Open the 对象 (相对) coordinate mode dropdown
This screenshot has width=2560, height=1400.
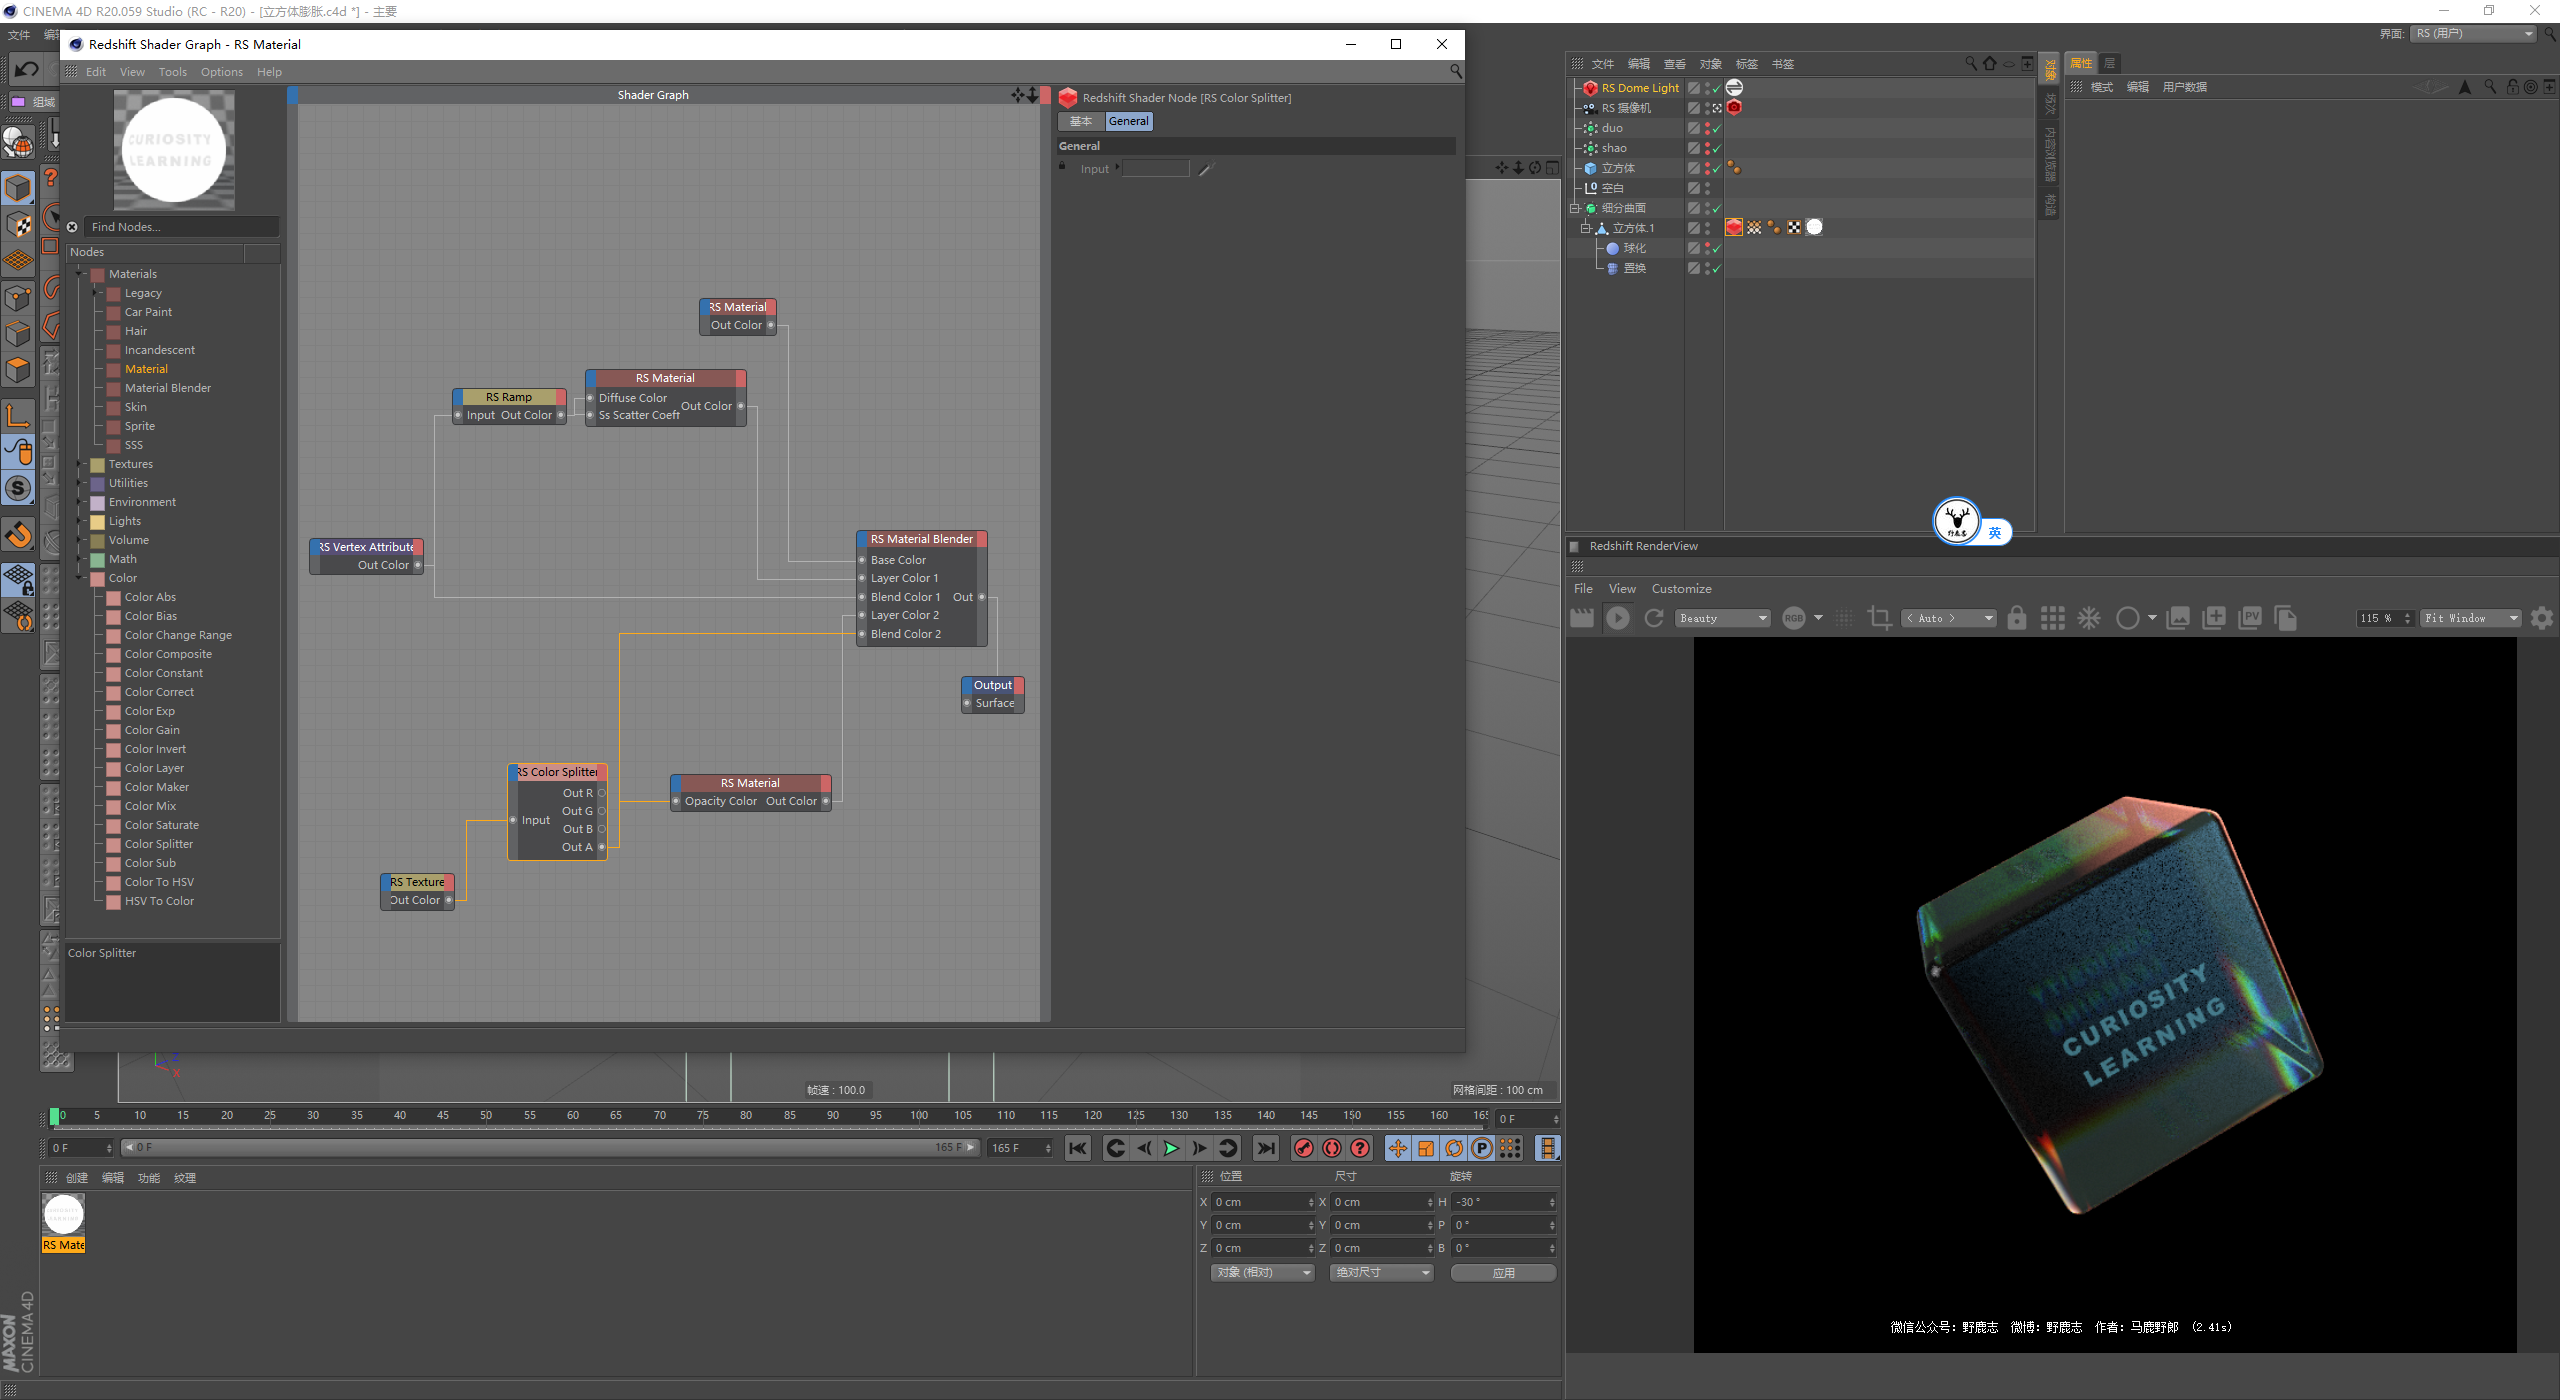1262,1272
